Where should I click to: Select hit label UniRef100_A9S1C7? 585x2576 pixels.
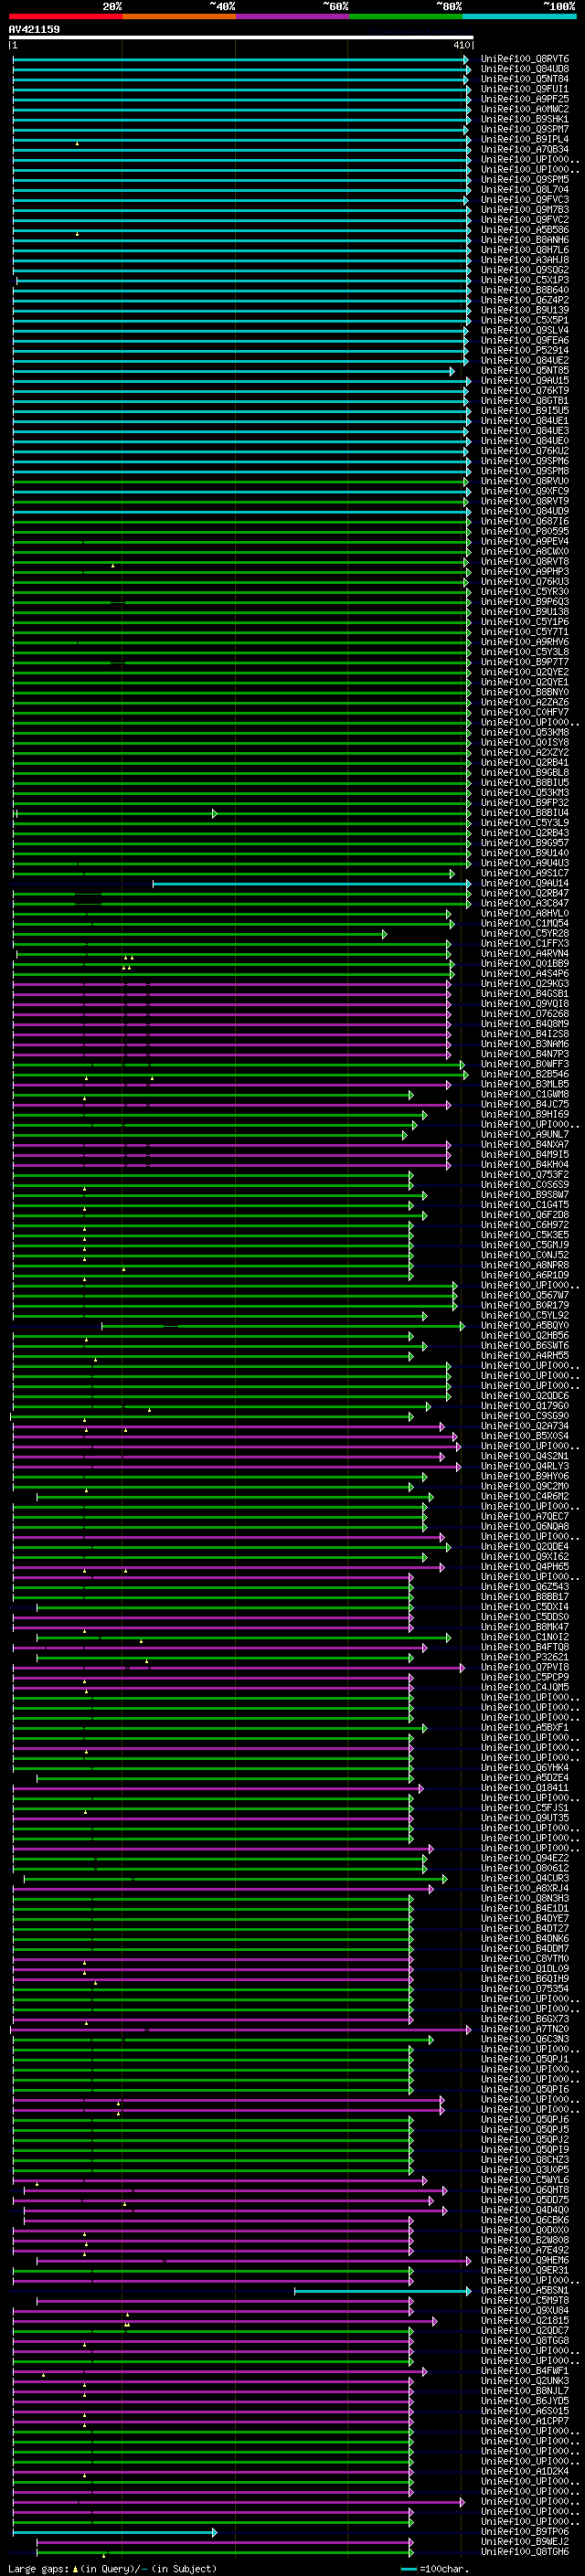[525, 873]
